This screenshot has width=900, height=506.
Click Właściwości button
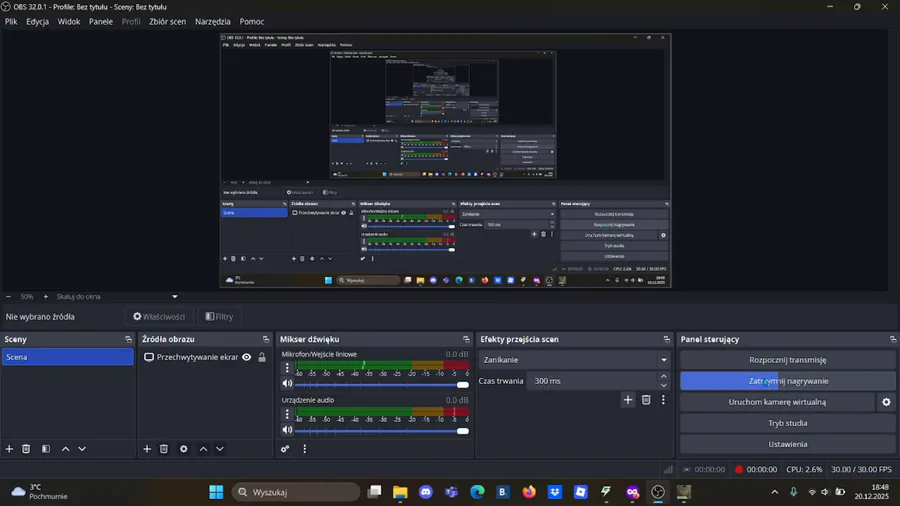coord(159,317)
